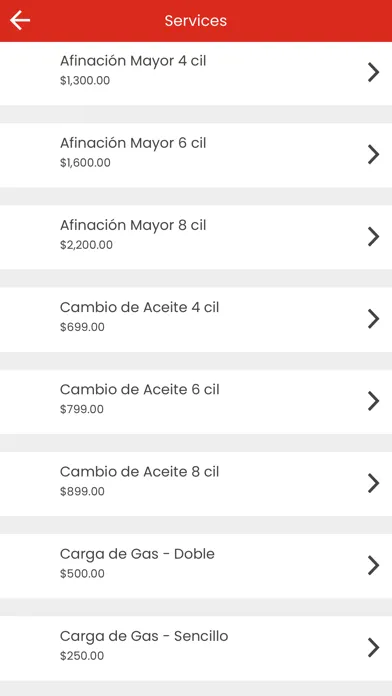Open chevron for Afinación Mayor 4 cil
Viewport: 392px width, 696px height.
pos(373,72)
